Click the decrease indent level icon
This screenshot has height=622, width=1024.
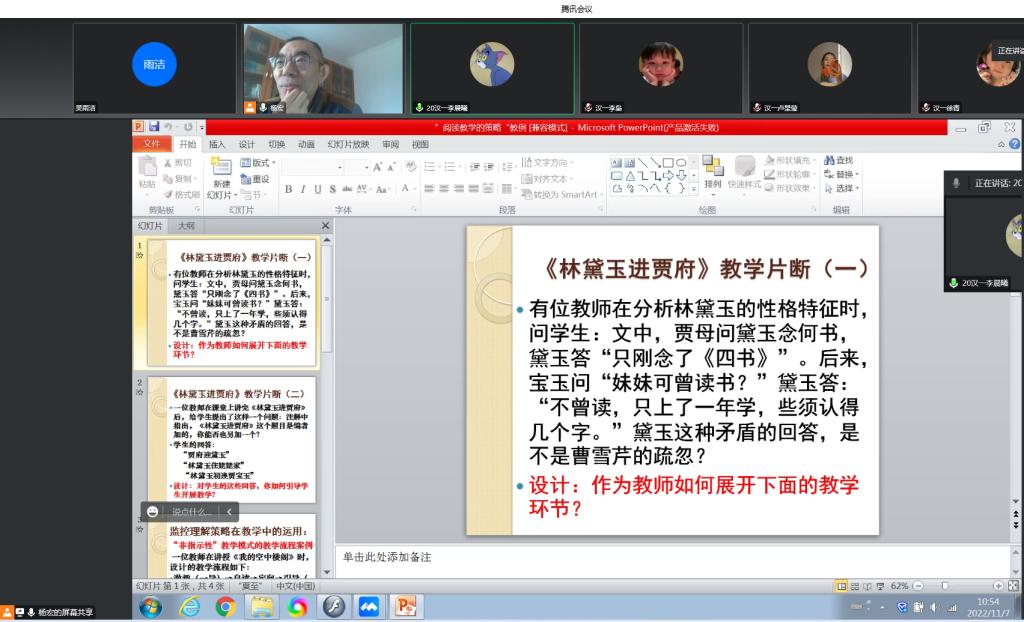click(x=475, y=167)
